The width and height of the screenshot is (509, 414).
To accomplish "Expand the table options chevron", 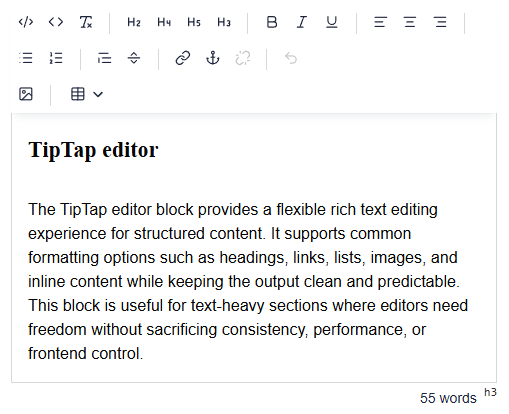I will (98, 94).
